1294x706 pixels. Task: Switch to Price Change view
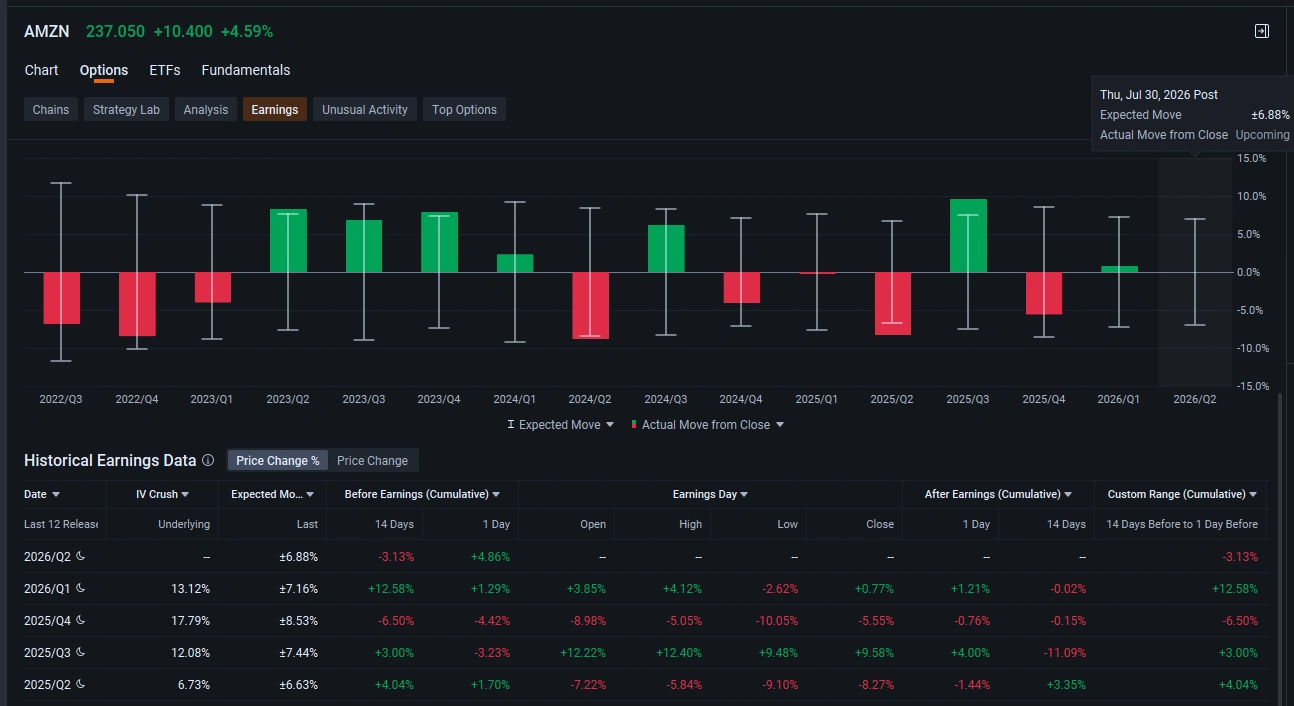372,461
